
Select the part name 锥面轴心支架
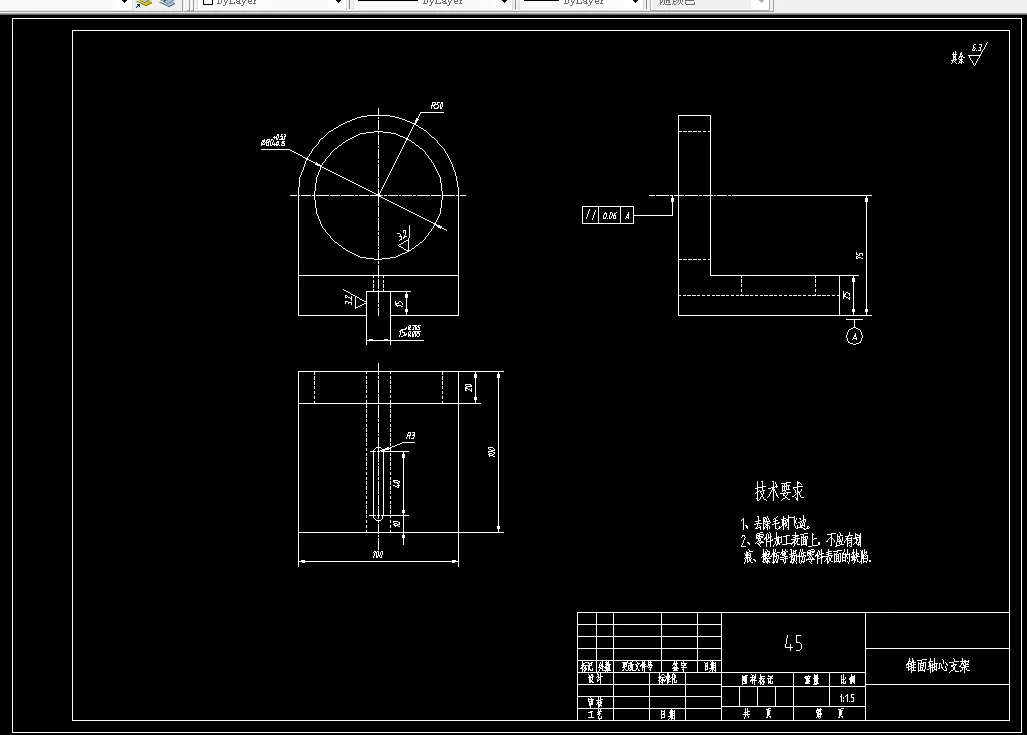pos(937,666)
